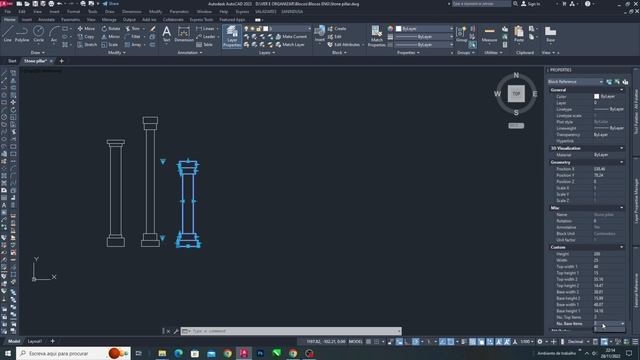The height and width of the screenshot is (360, 640).
Task: Select the Circle tool
Action: 38,33
